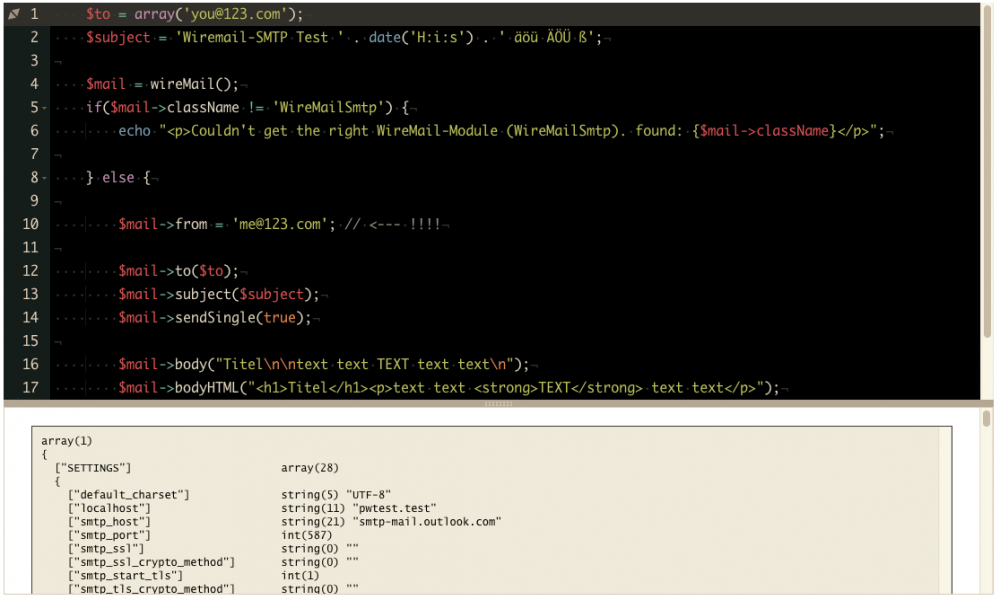Click the splitter handle between code and output
This screenshot has height=600, width=1000.
coord(497,404)
